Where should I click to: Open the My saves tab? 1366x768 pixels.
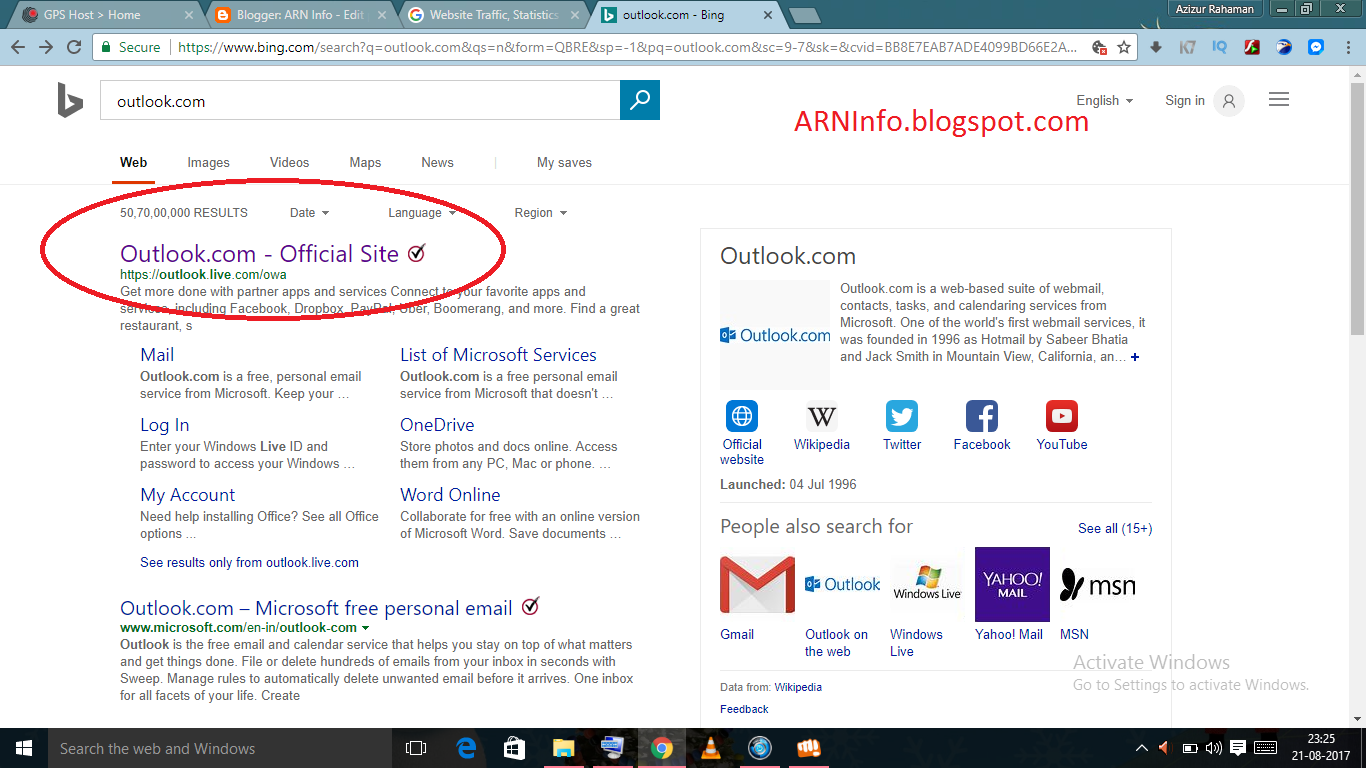pyautogui.click(x=564, y=162)
